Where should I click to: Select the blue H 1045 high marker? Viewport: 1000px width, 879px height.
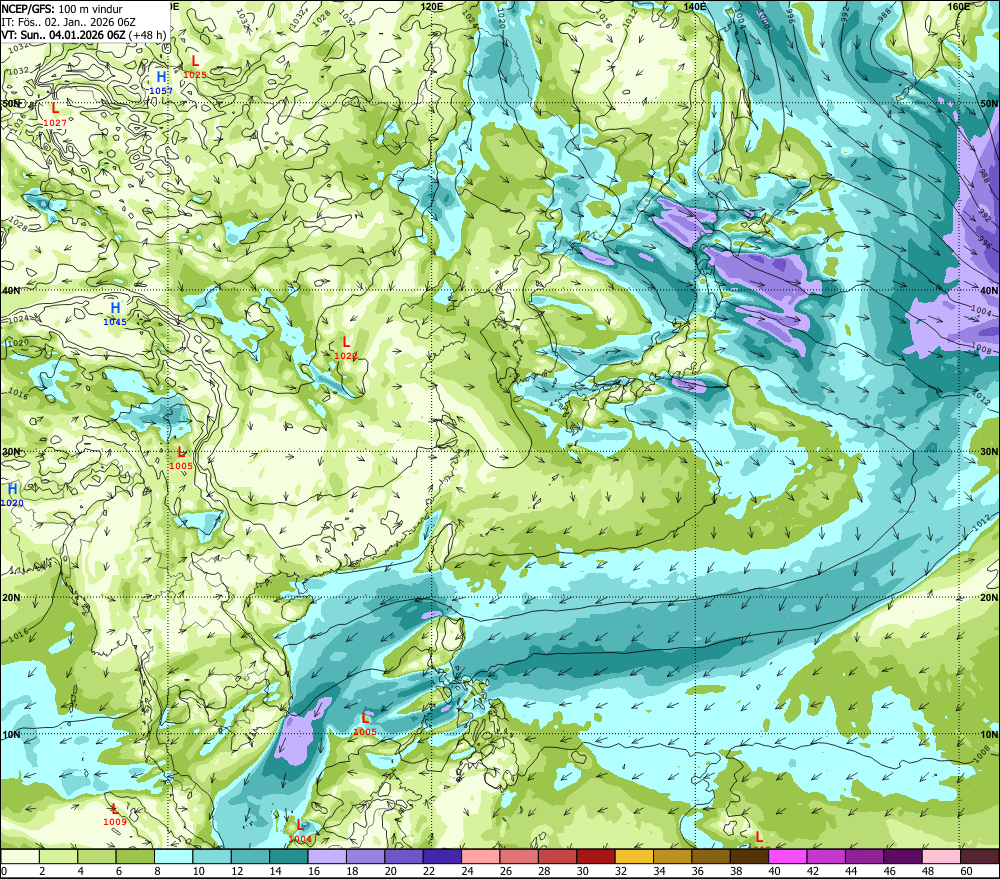(115, 314)
